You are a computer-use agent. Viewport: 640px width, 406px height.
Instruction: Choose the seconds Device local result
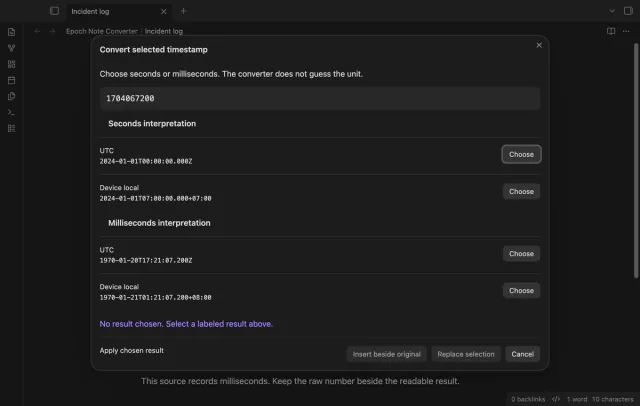click(x=521, y=191)
